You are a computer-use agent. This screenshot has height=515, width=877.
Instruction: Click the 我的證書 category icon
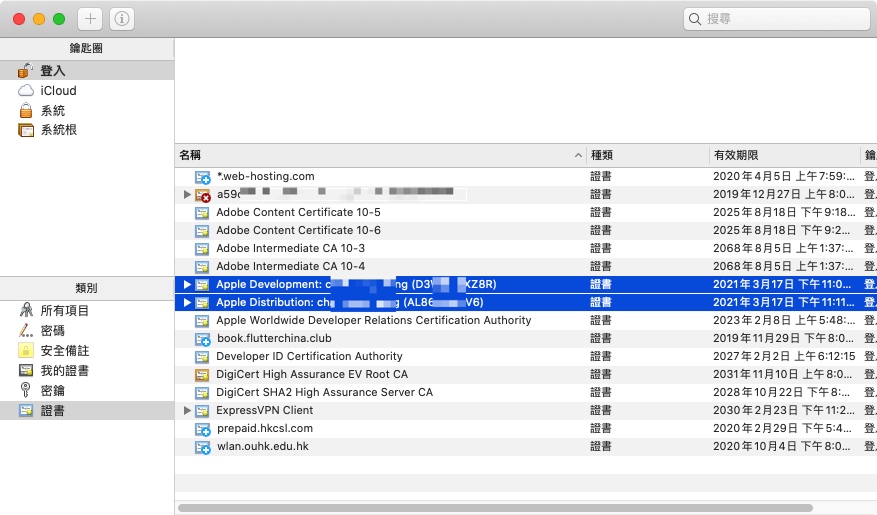click(26, 370)
